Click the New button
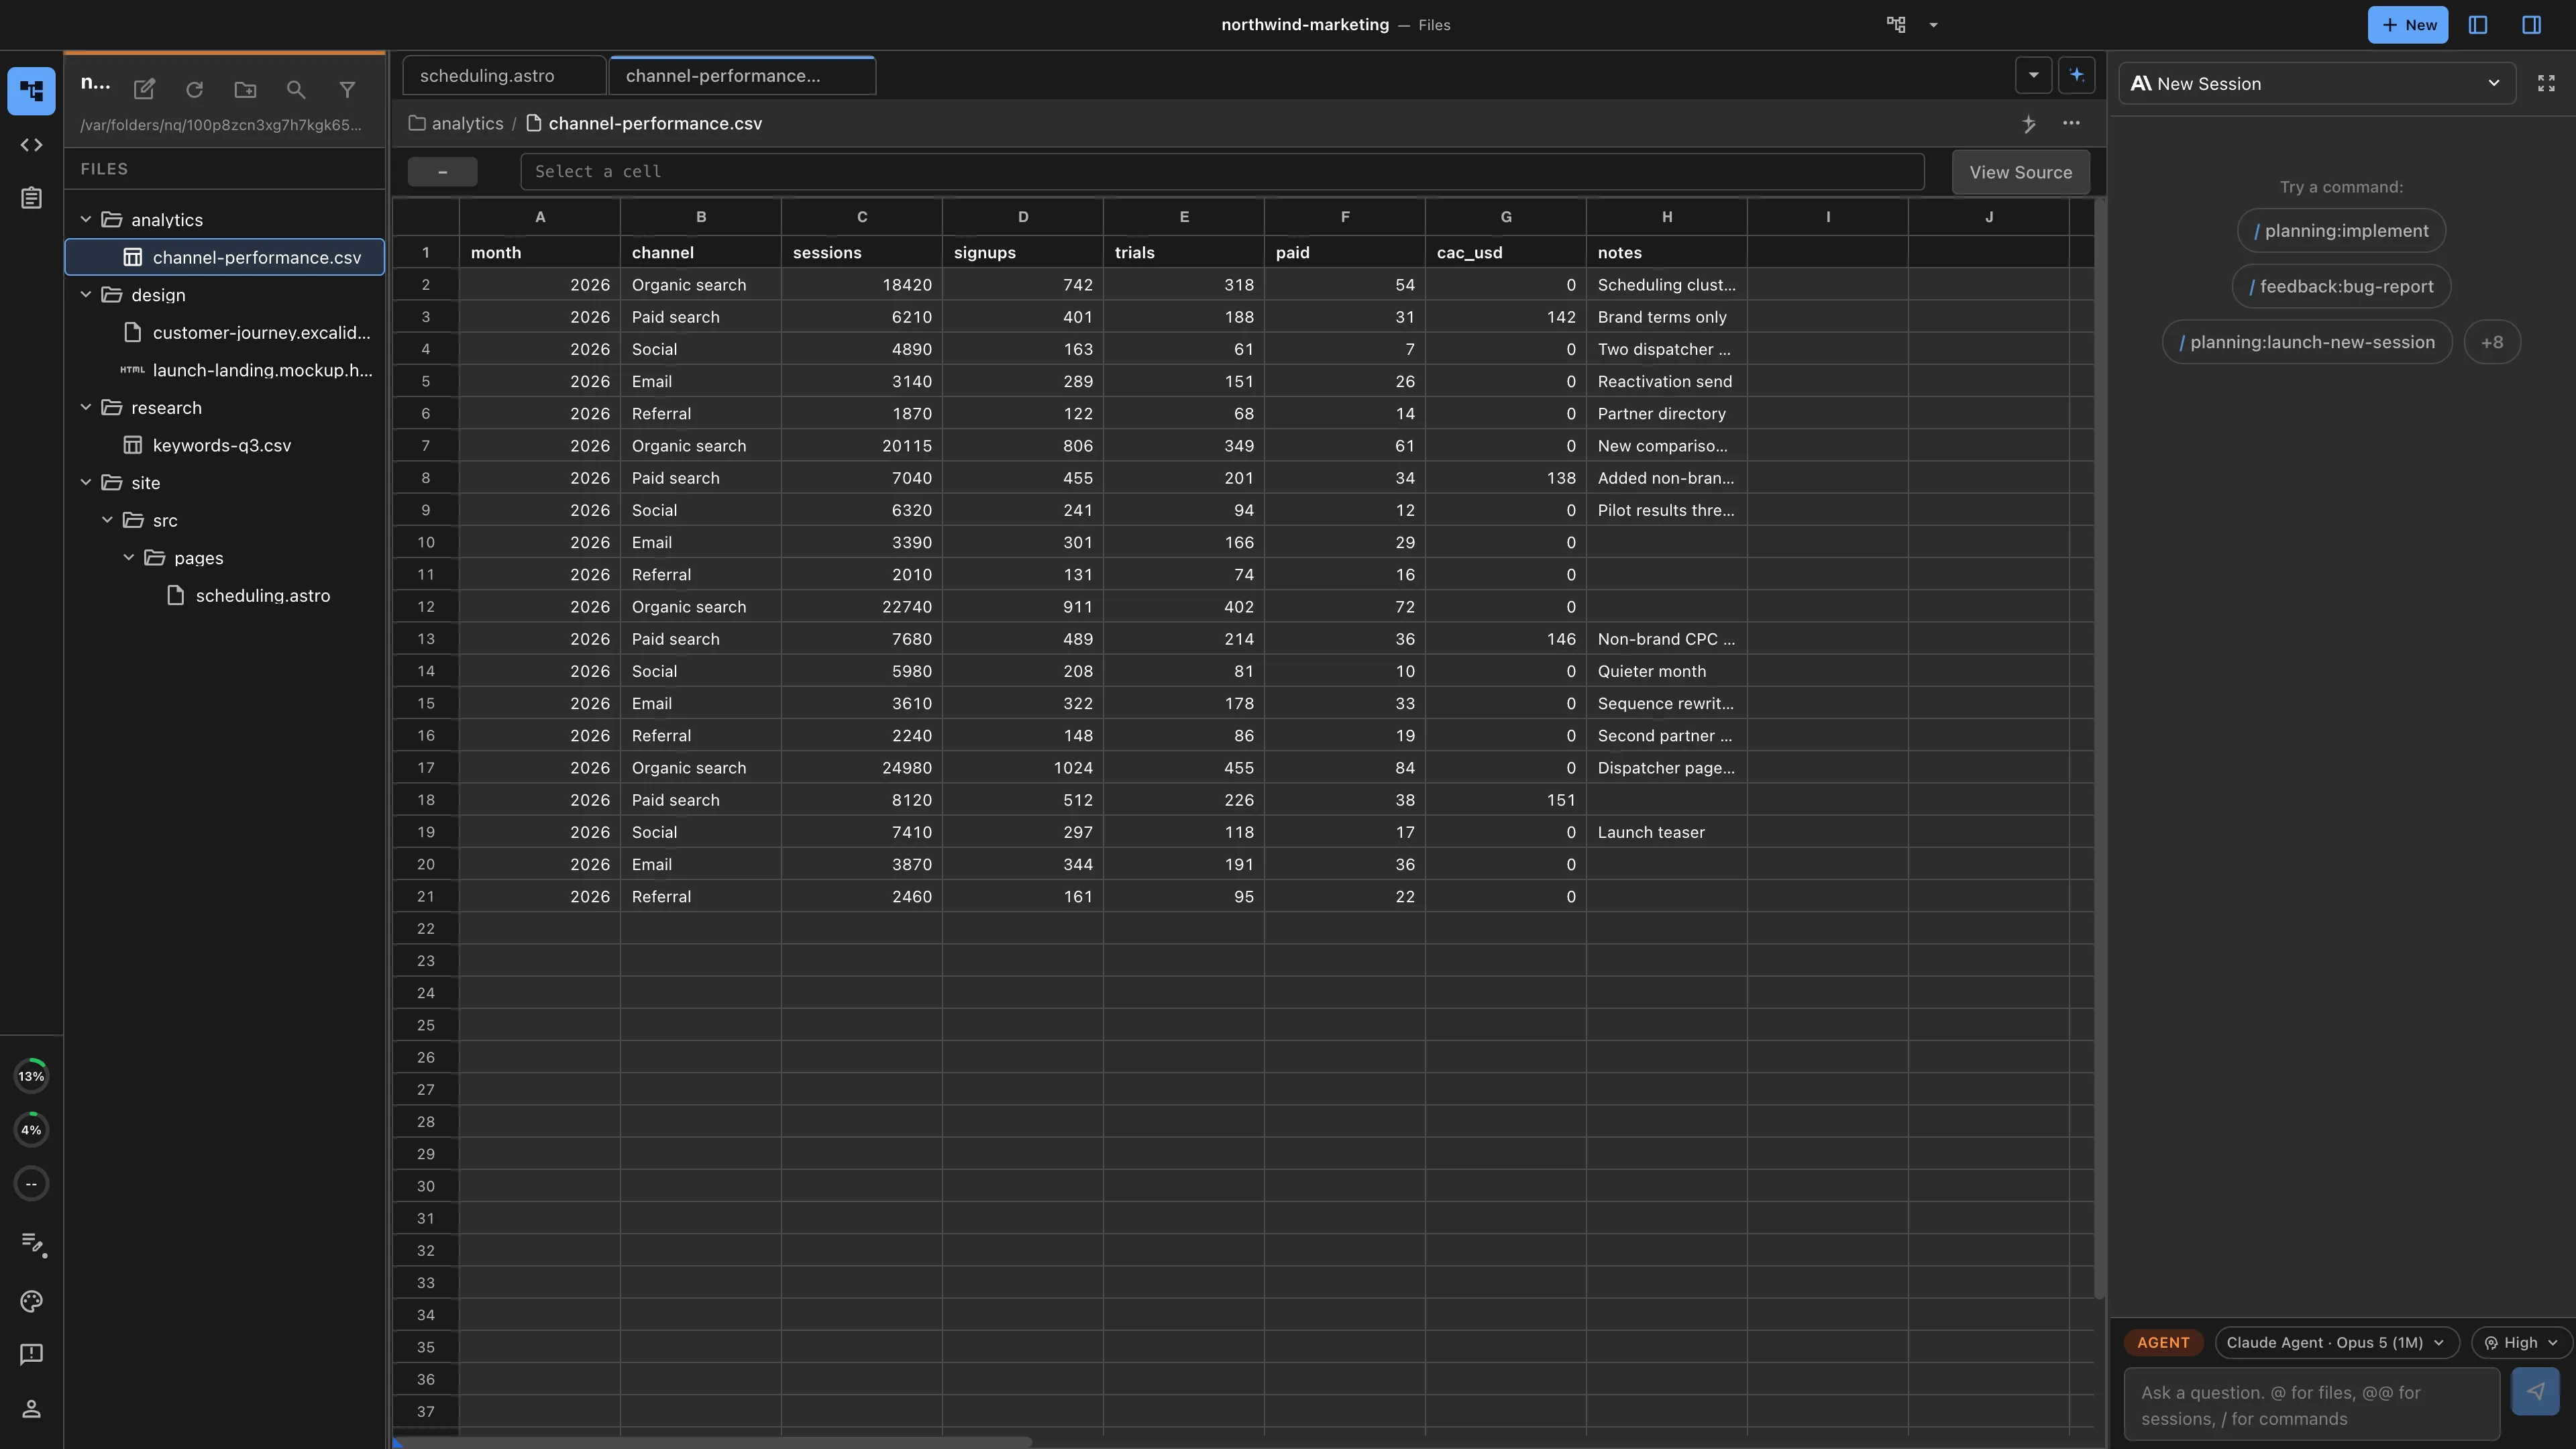 (x=2408, y=25)
